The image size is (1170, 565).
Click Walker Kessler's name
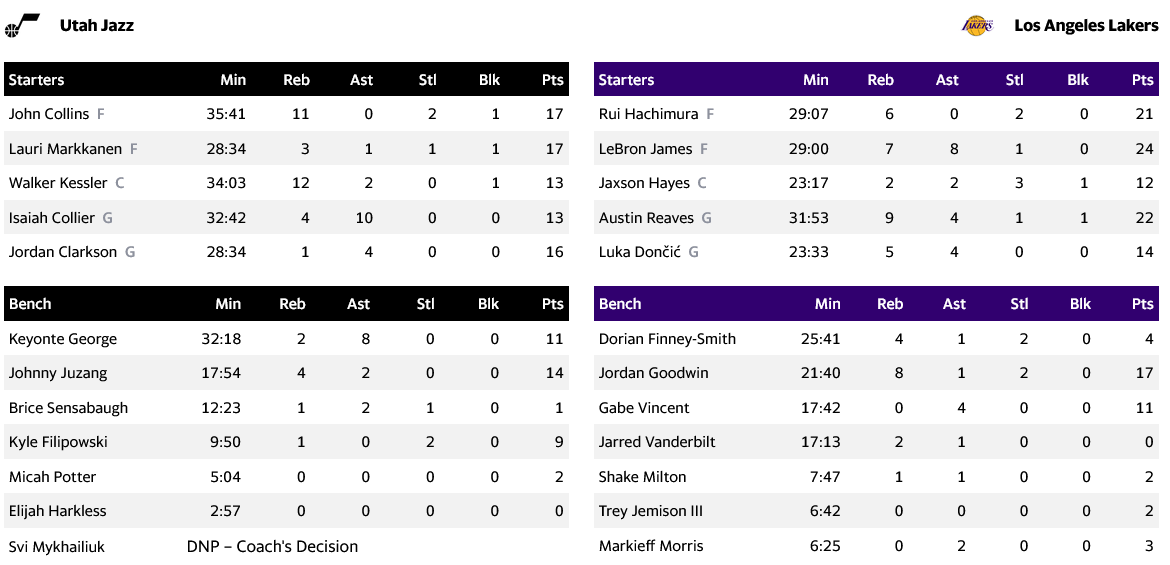(x=58, y=183)
